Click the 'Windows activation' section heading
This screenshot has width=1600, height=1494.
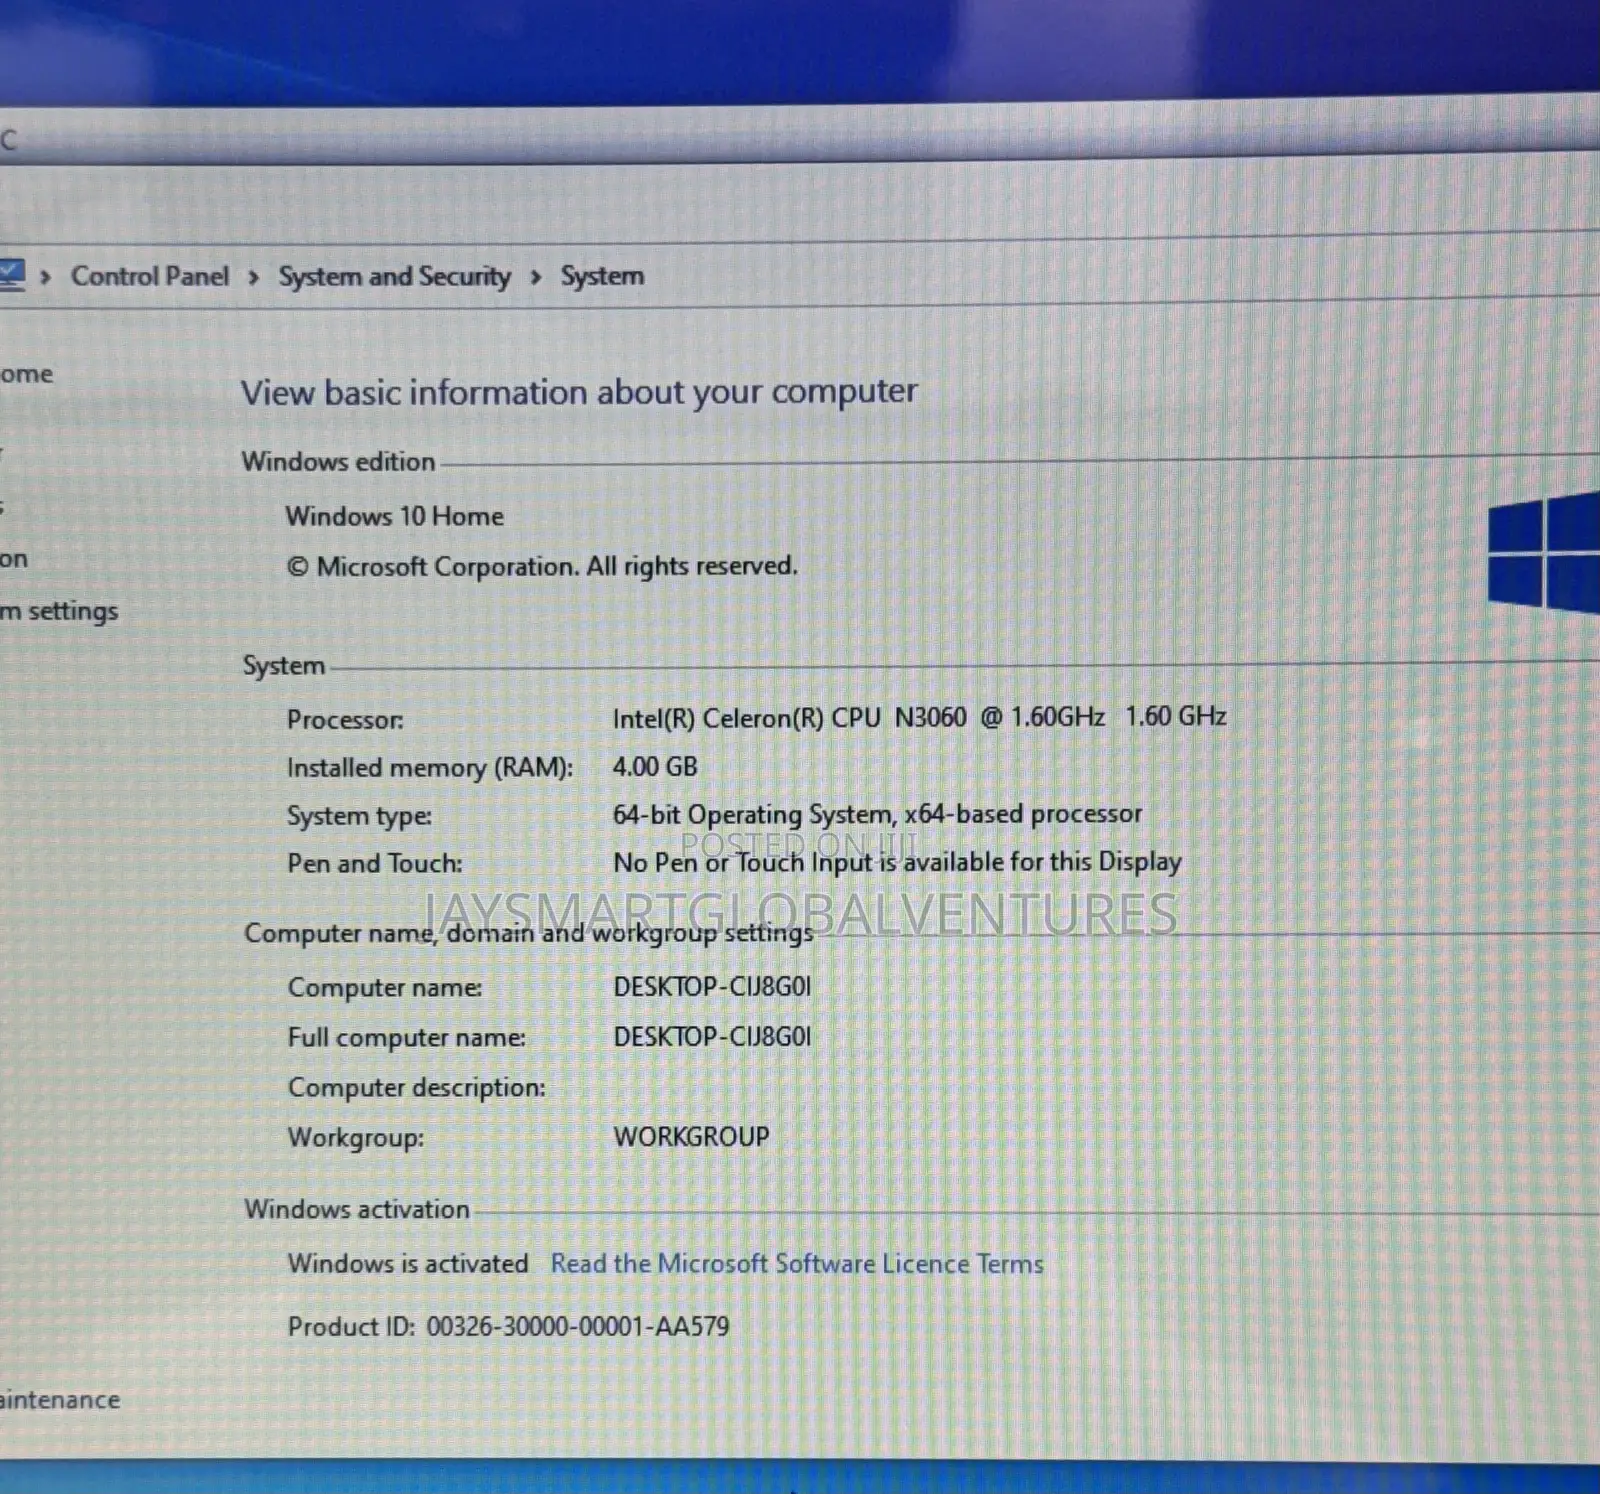[357, 1209]
